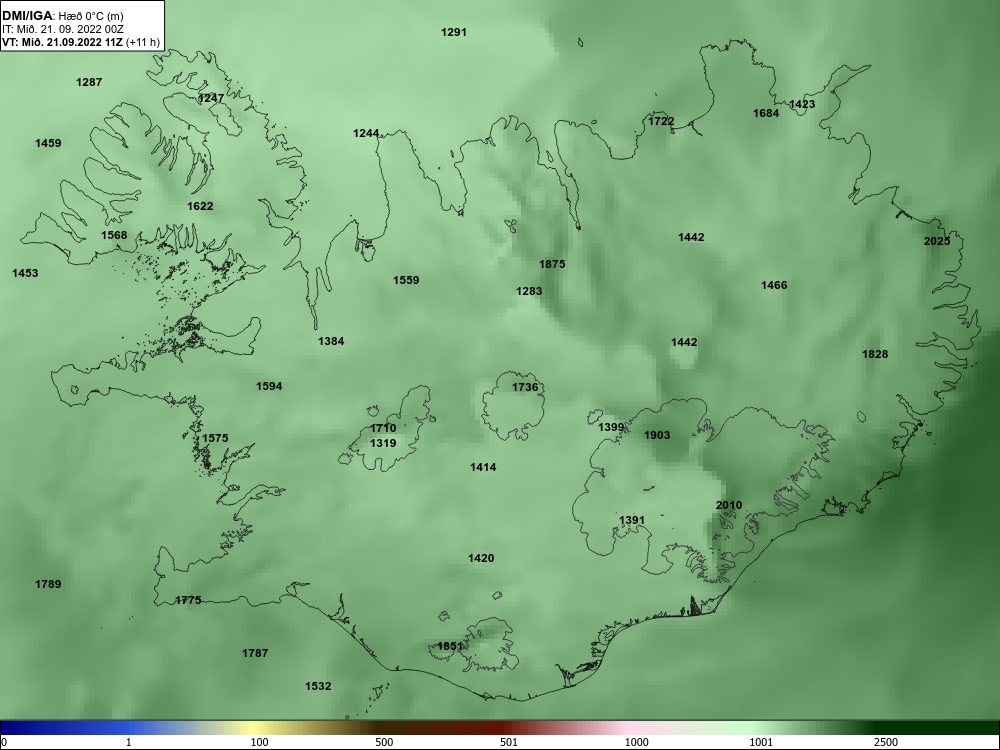Click the 1594 height value
The height and width of the screenshot is (750, 1000).
pyautogui.click(x=269, y=386)
